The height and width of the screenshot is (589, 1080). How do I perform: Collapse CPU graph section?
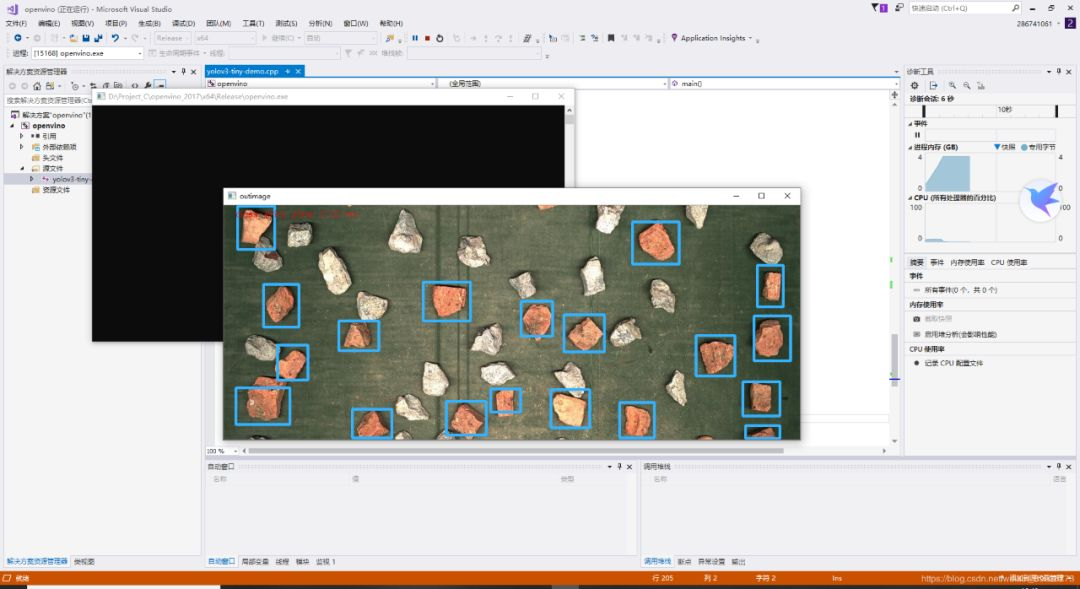[910, 198]
